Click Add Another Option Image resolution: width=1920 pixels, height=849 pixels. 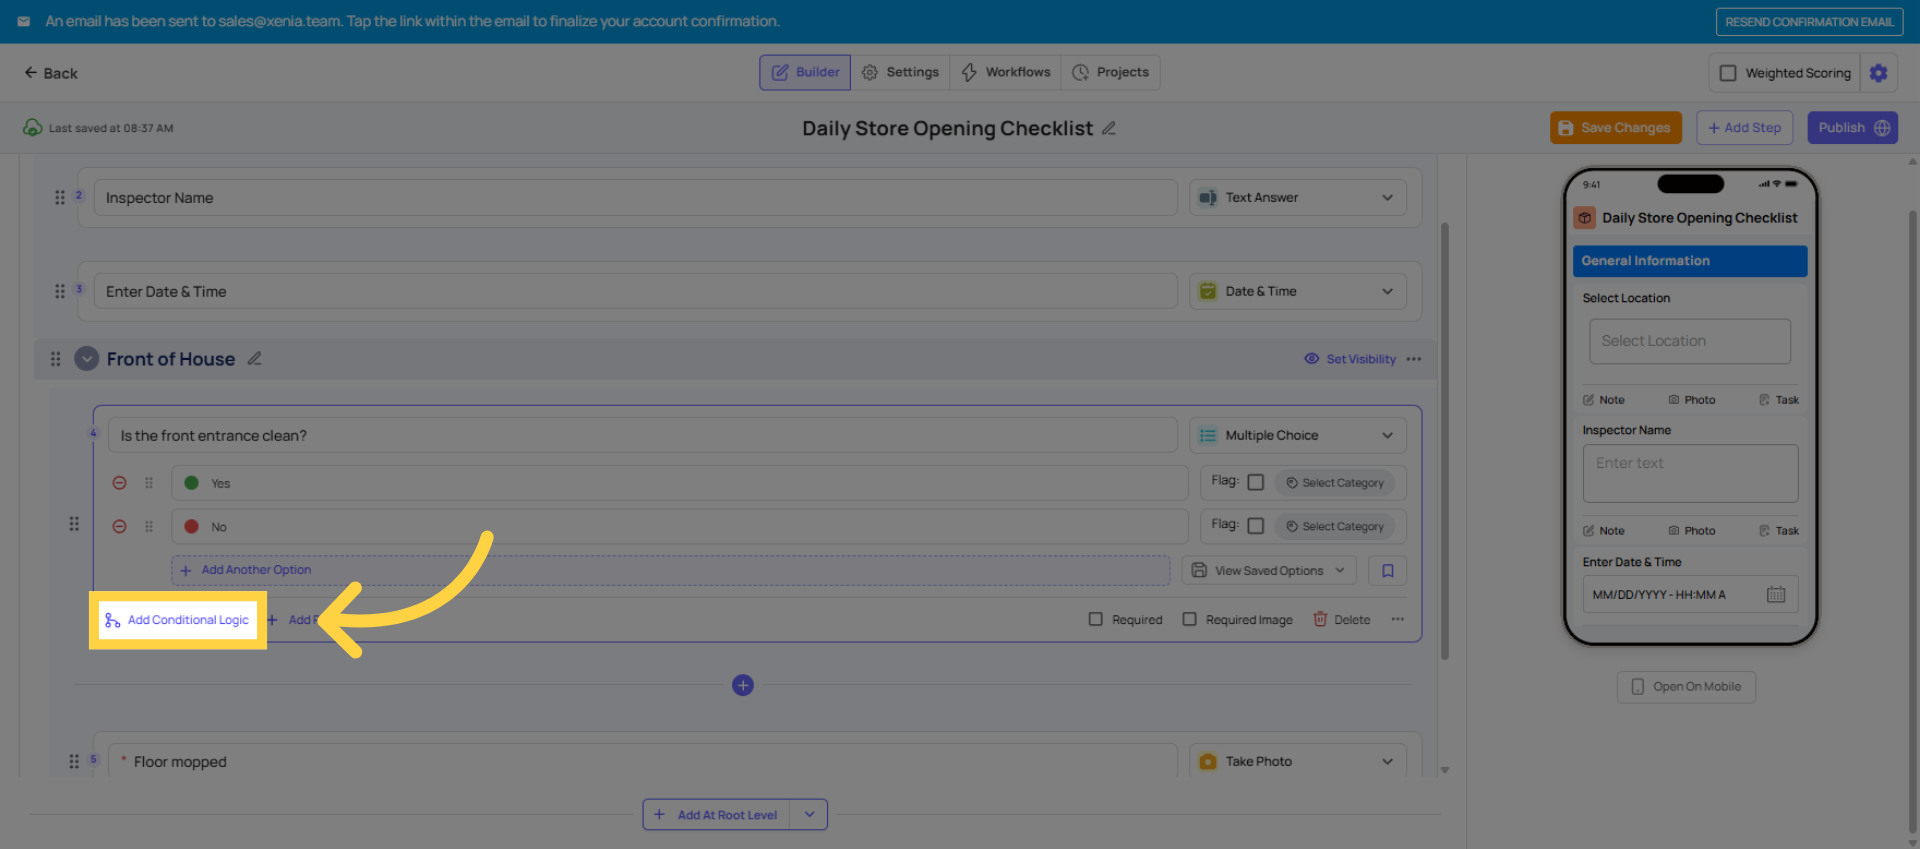670,570
